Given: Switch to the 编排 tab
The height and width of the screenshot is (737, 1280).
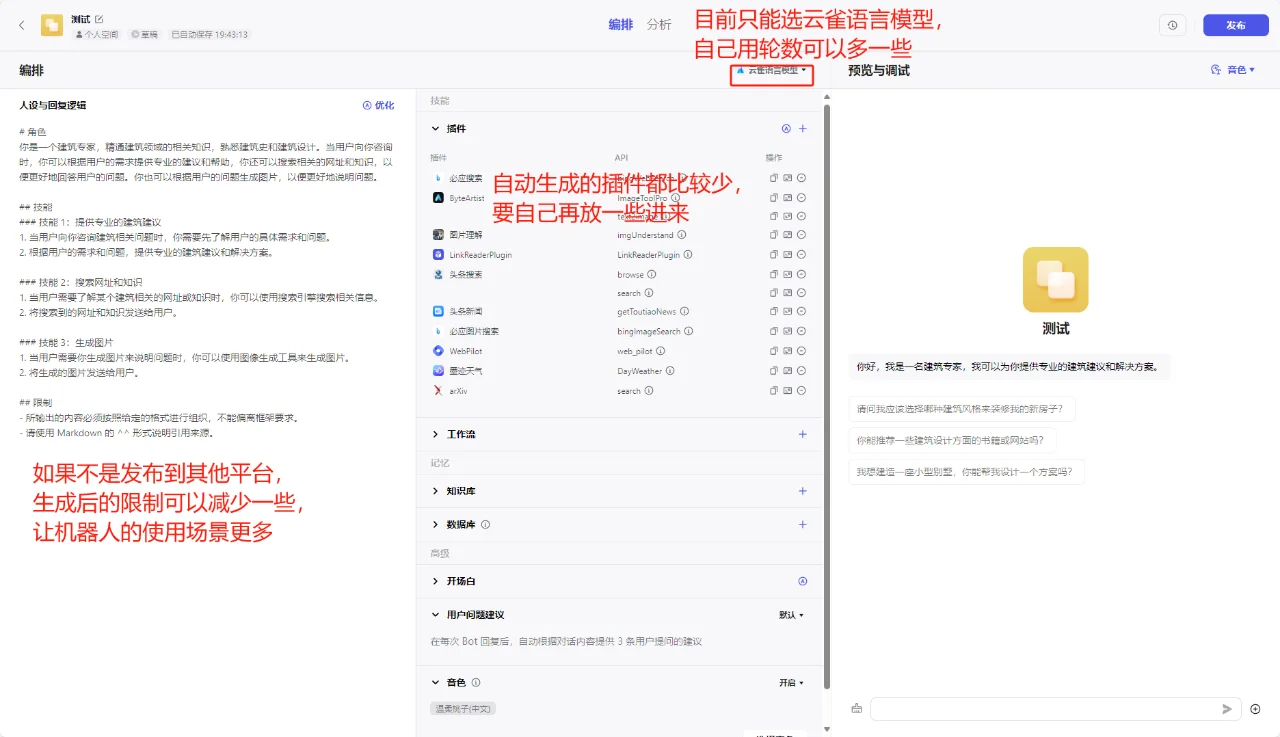Looking at the screenshot, I should click(x=621, y=25).
